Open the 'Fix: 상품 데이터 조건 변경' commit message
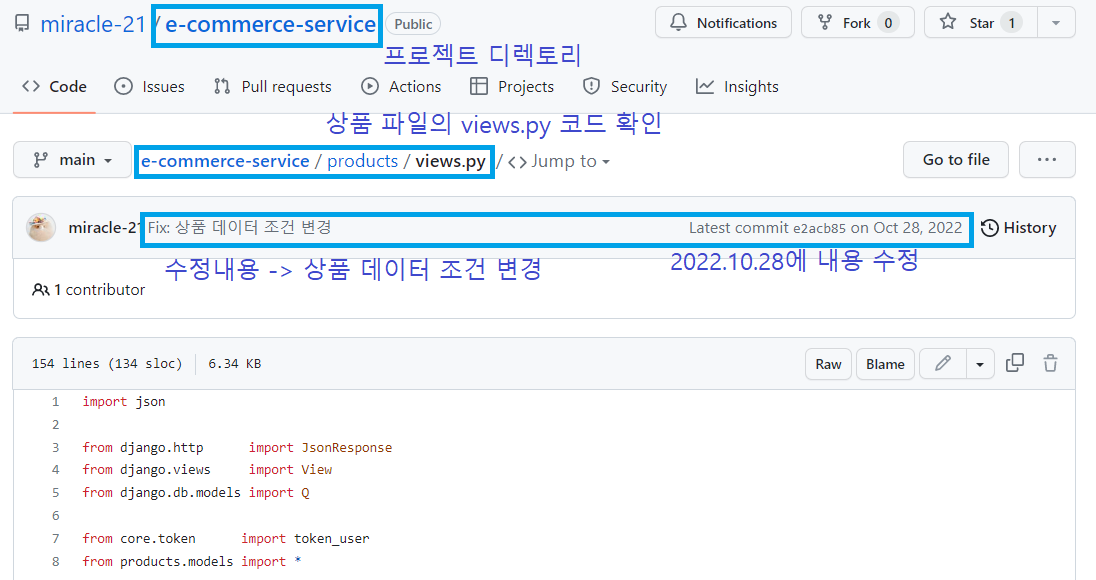 pyautogui.click(x=240, y=228)
